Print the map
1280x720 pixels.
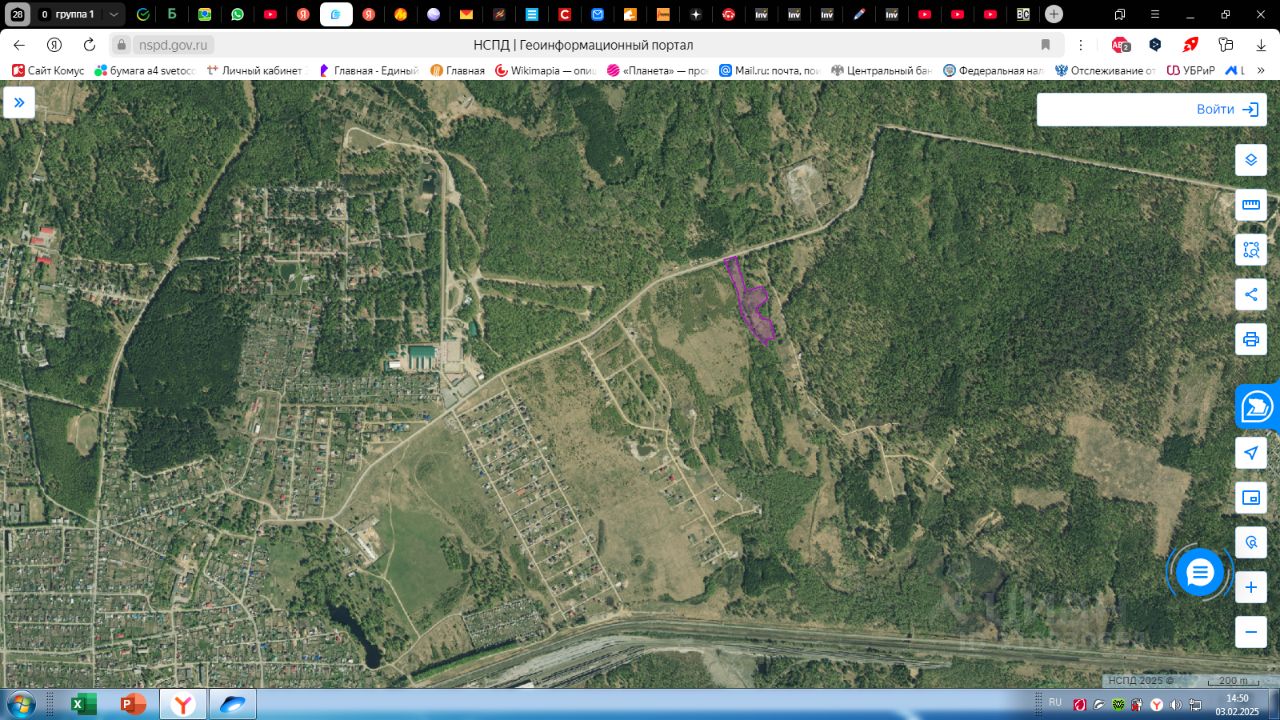coord(1251,339)
